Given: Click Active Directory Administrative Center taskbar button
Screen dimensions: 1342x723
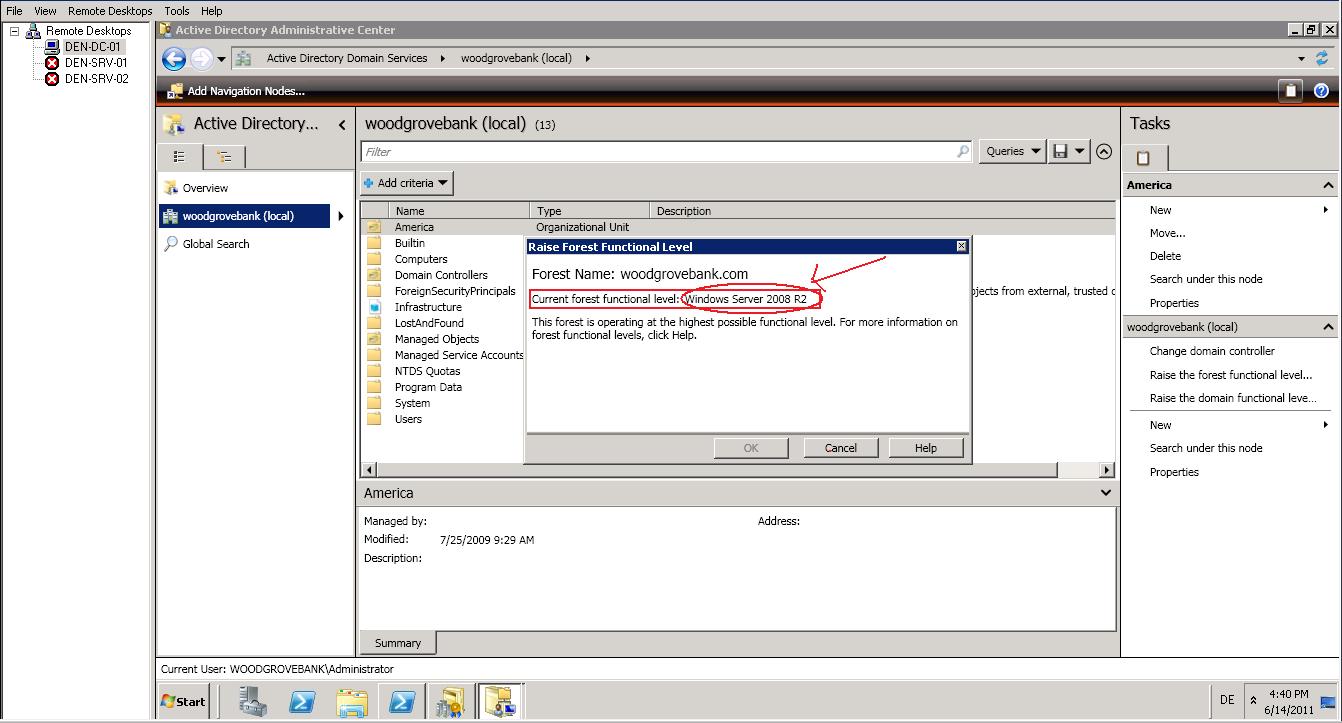Looking at the screenshot, I should coord(499,702).
